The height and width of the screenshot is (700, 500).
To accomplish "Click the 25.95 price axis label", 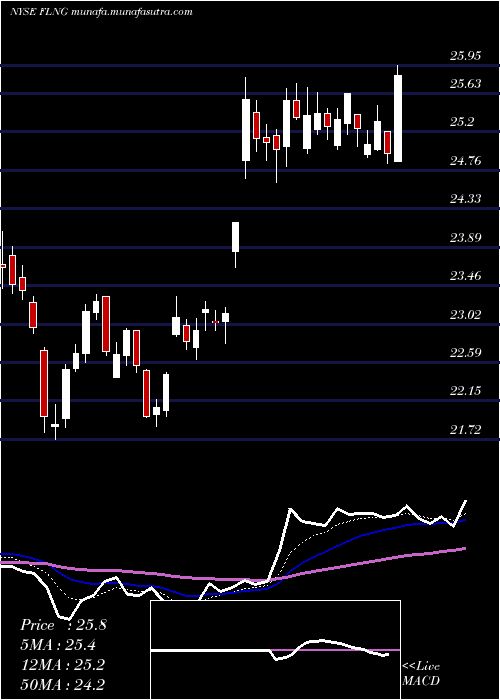I will point(466,56).
